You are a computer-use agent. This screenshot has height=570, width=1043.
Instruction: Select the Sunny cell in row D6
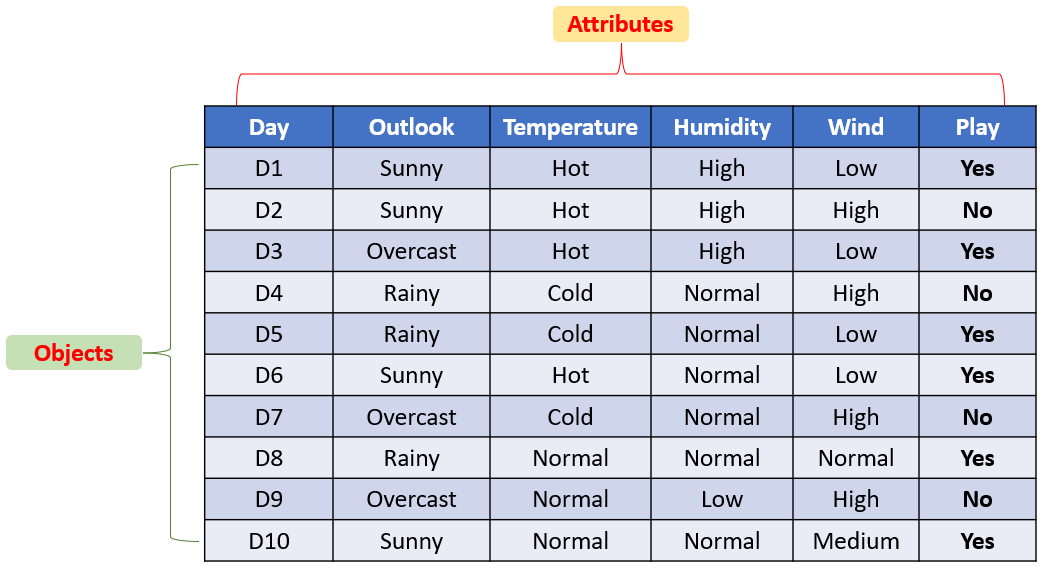[x=412, y=375]
